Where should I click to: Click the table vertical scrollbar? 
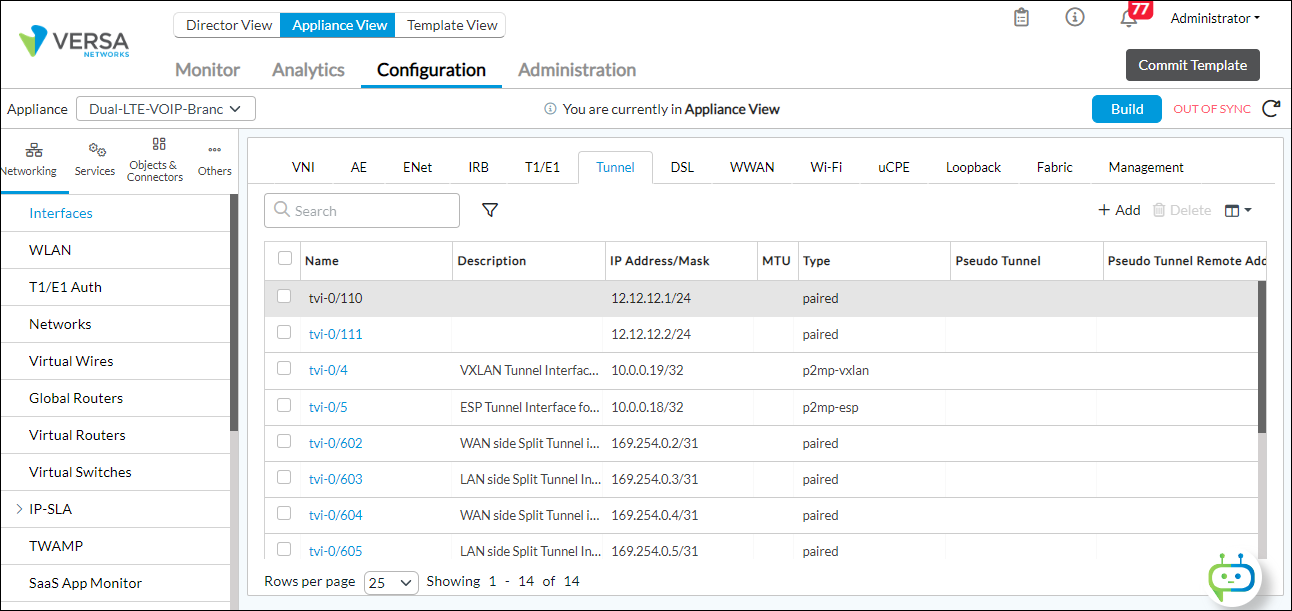[1262, 357]
